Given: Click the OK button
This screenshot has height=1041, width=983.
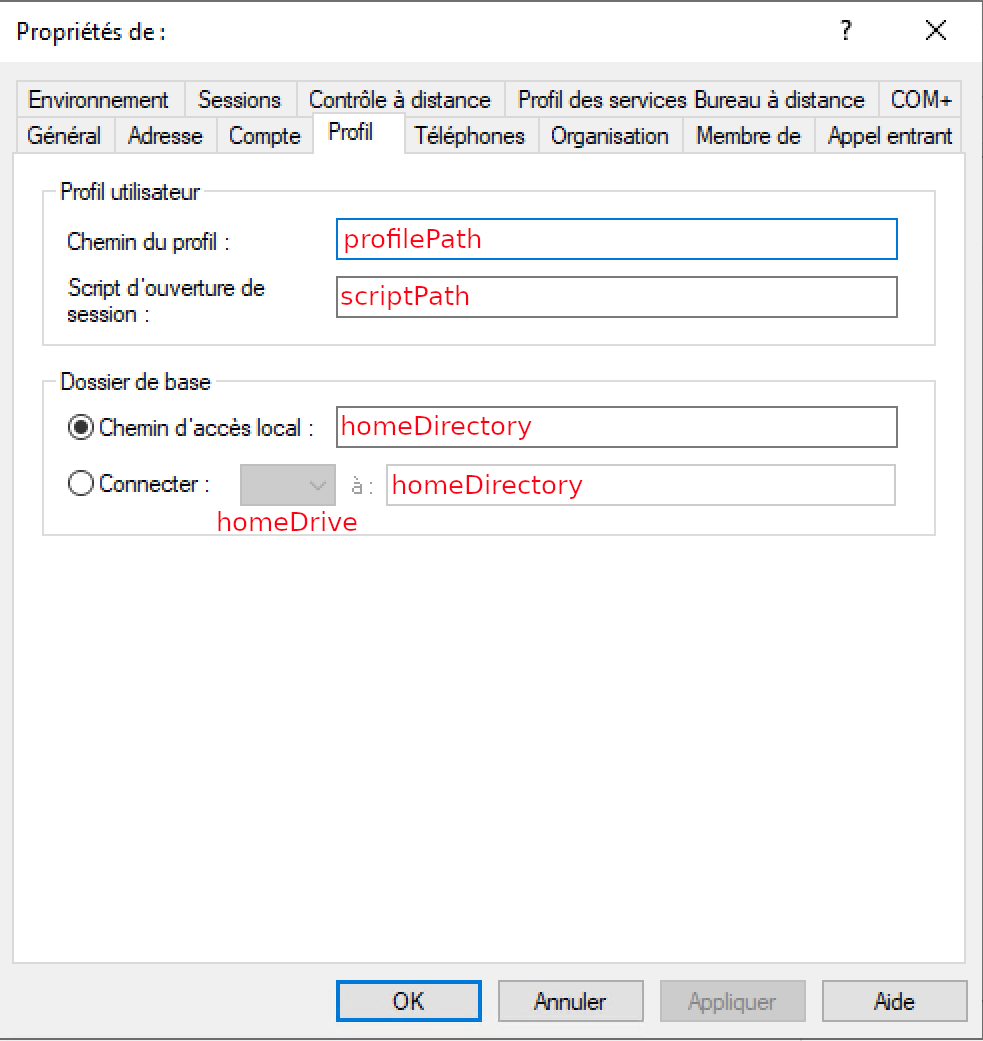Looking at the screenshot, I should [x=408, y=1001].
